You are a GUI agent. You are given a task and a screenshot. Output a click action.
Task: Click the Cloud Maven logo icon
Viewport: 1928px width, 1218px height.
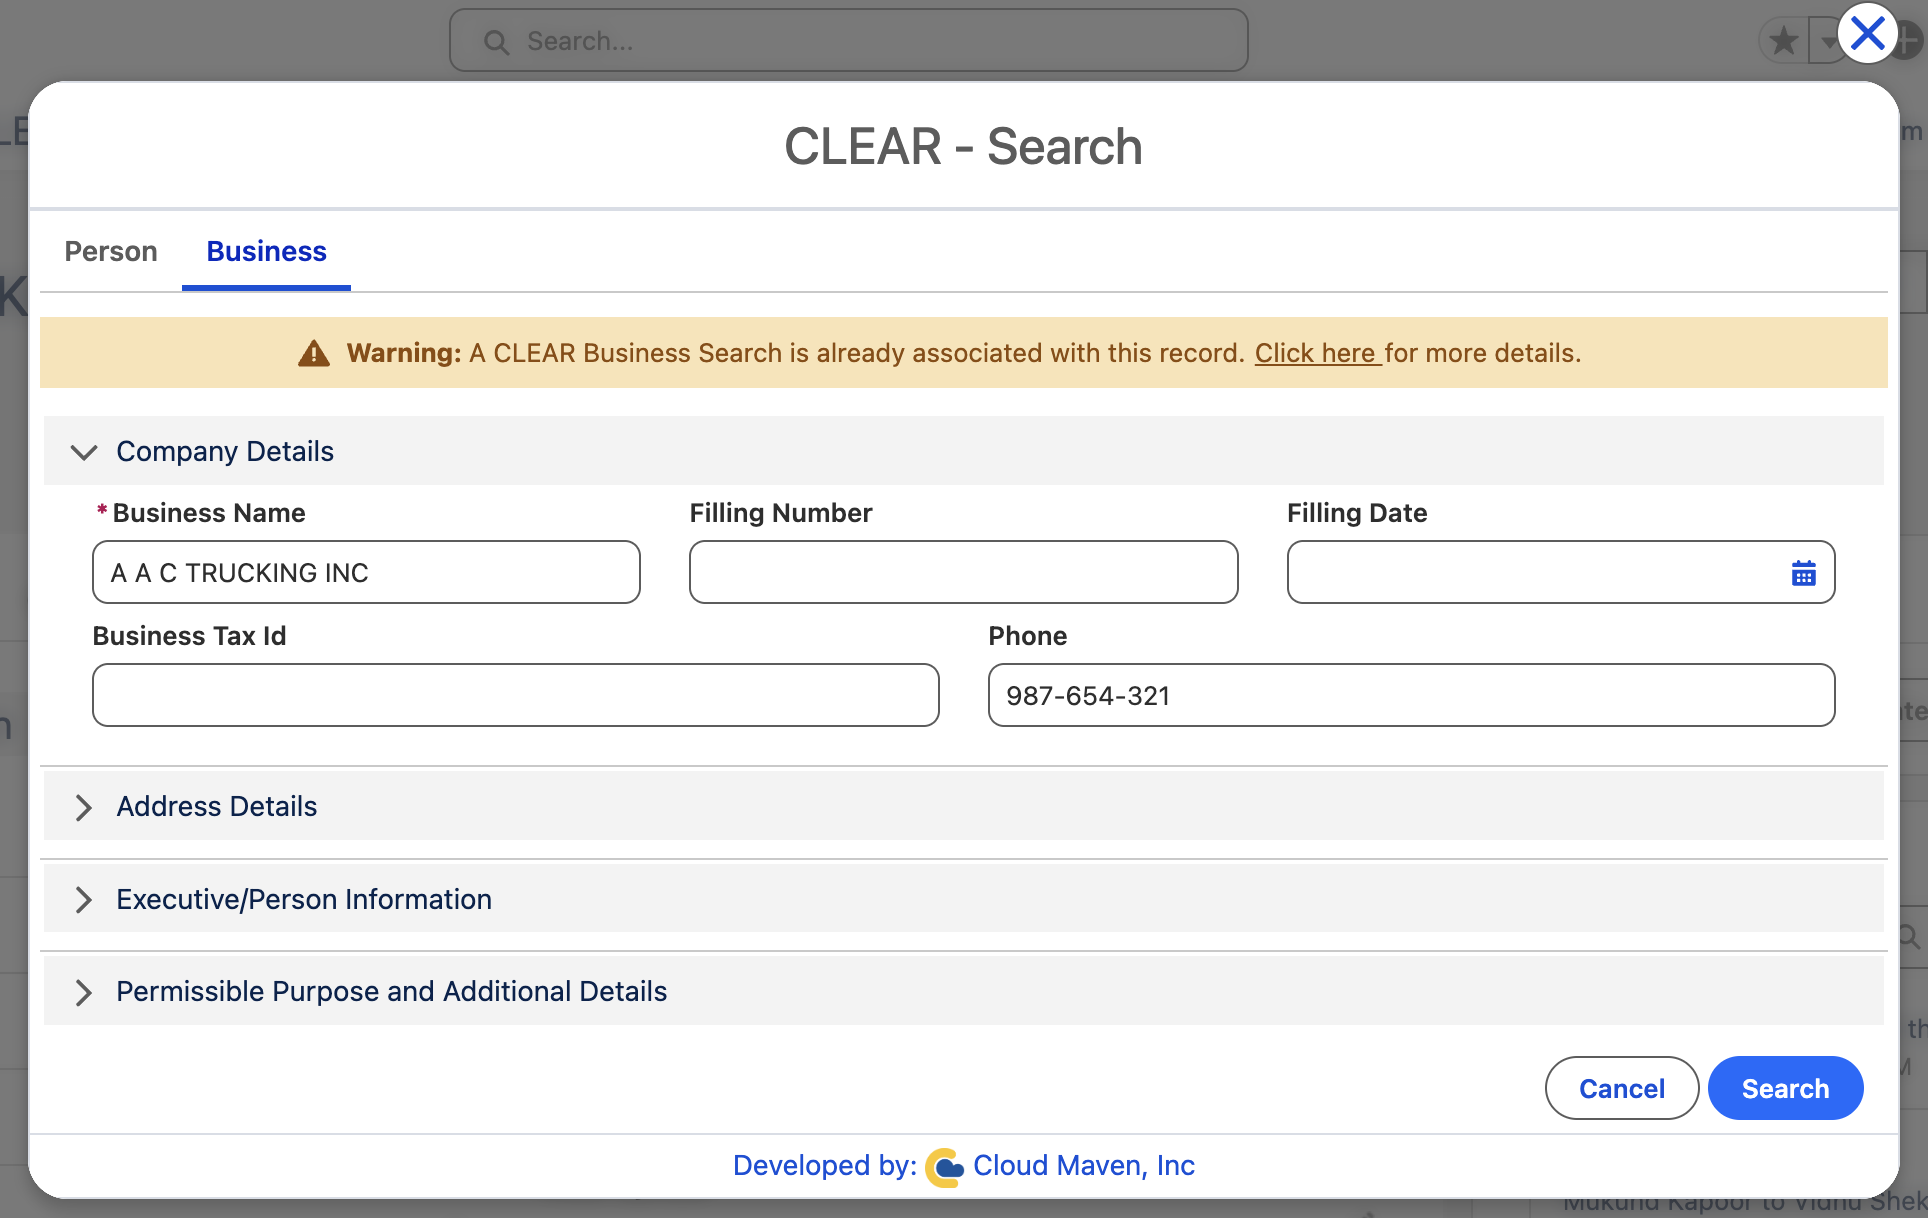pos(944,1167)
